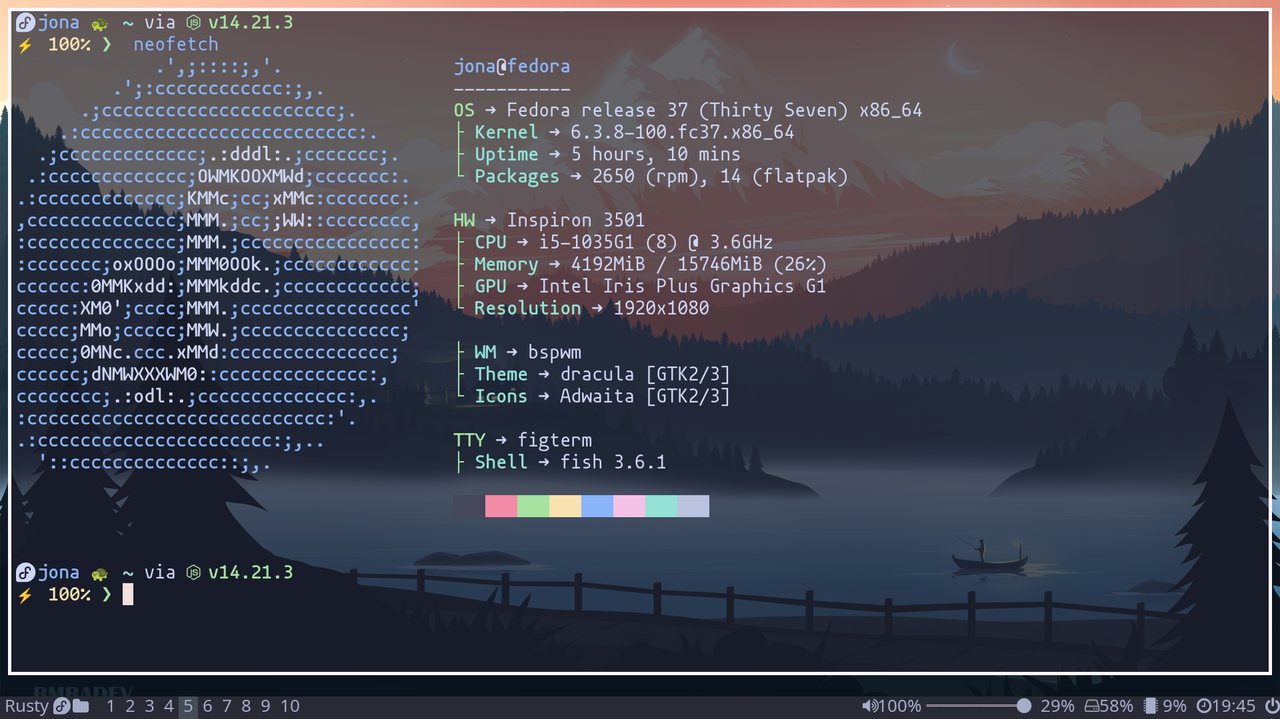Click the GPU line Intel Iris Plus Graphics
Viewport: 1280px width, 719px height.
[640, 287]
